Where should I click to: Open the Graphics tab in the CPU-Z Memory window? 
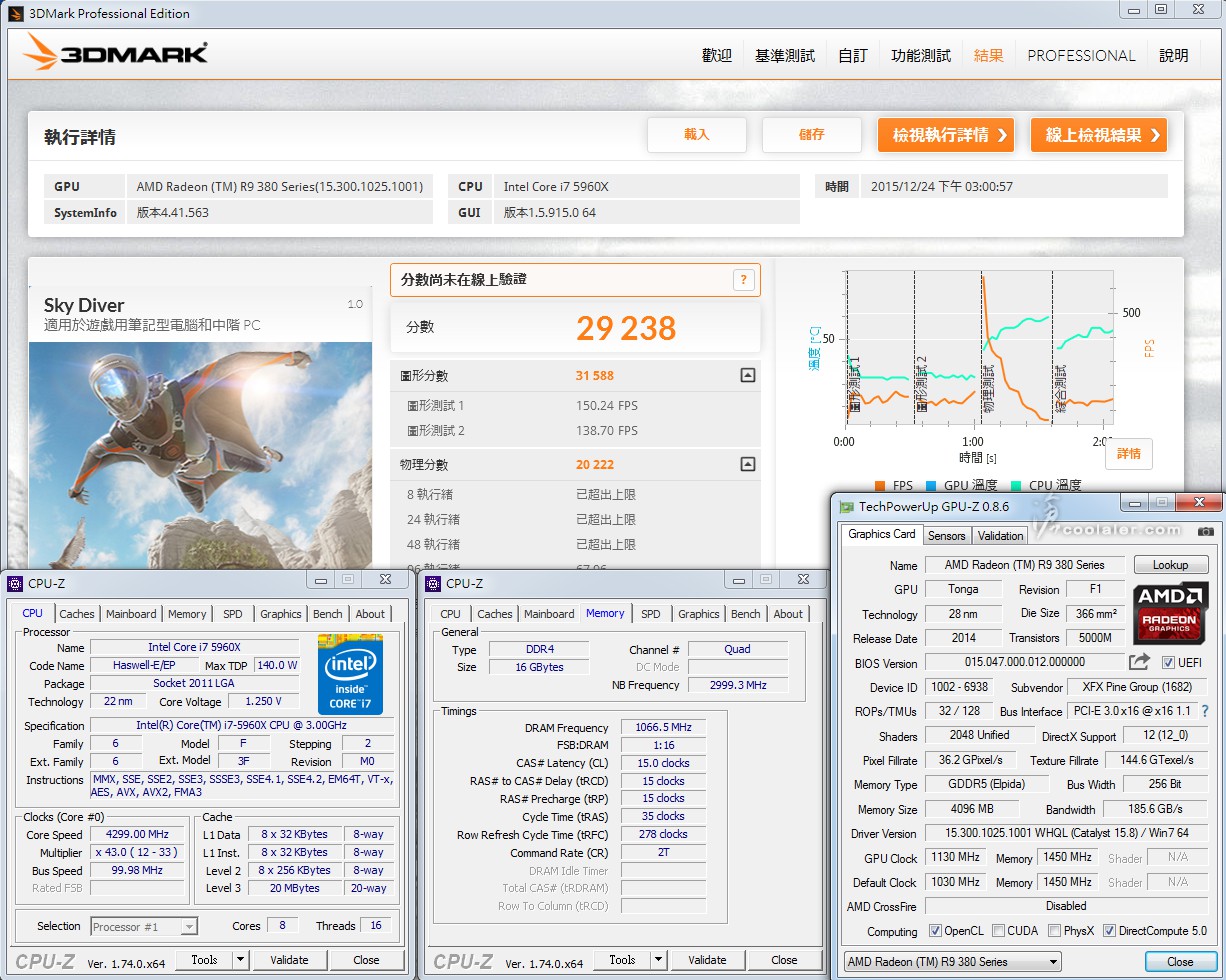698,614
